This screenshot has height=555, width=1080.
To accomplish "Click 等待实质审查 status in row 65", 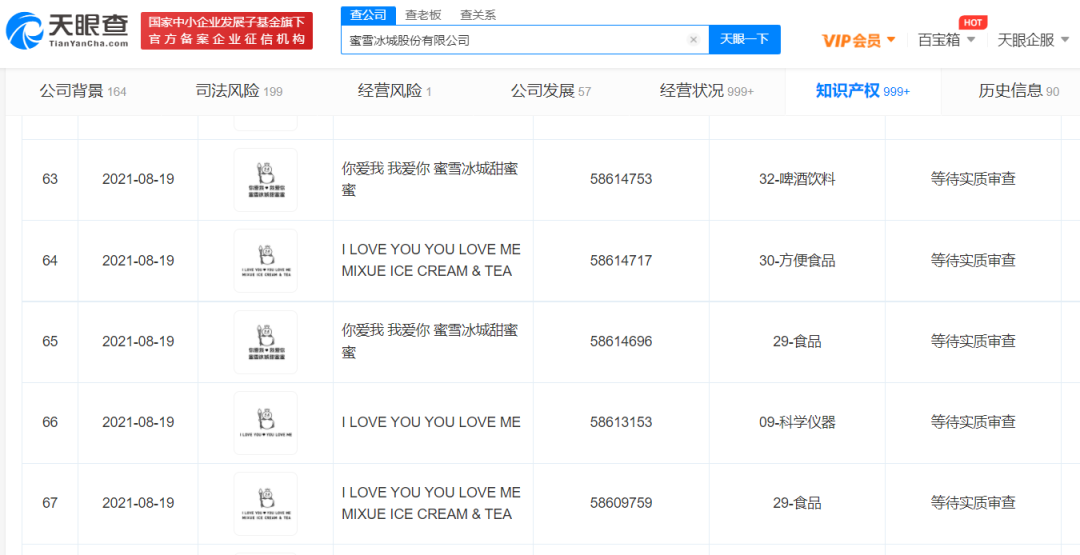I will (x=973, y=342).
